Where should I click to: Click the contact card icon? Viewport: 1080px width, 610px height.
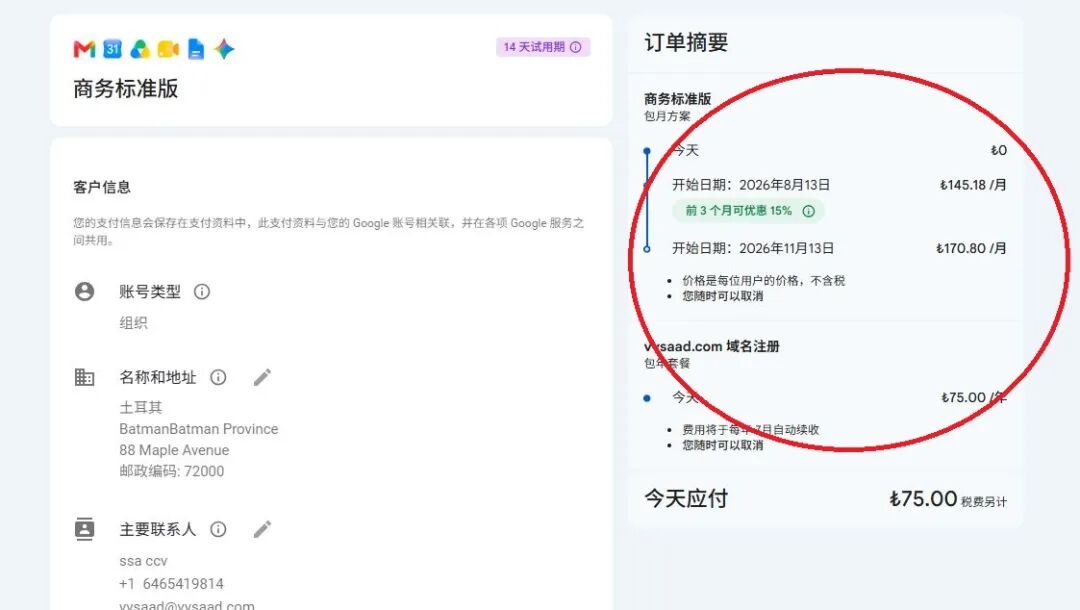84,529
